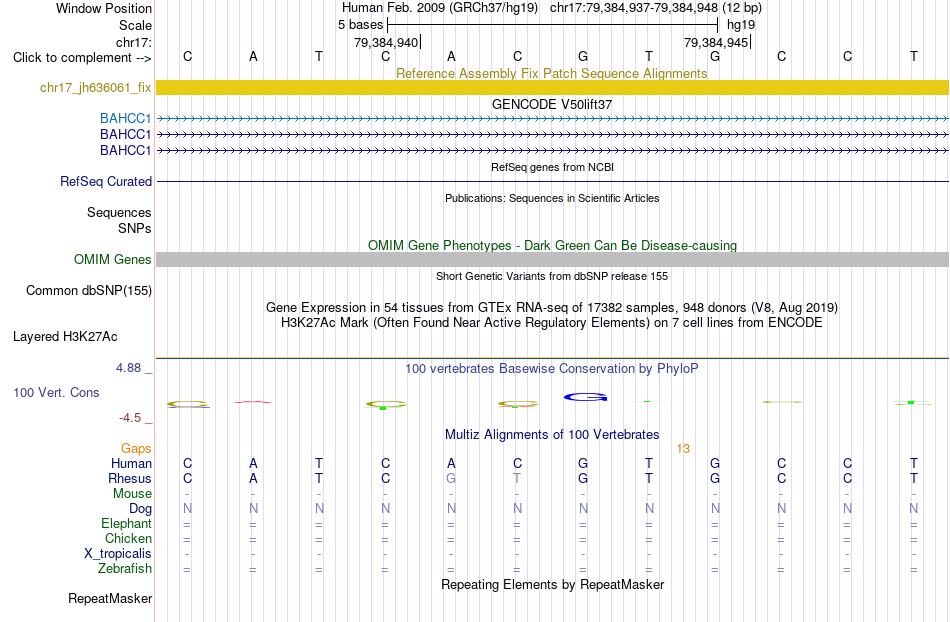
Task: Click the Window Position label
Action: 104,8
